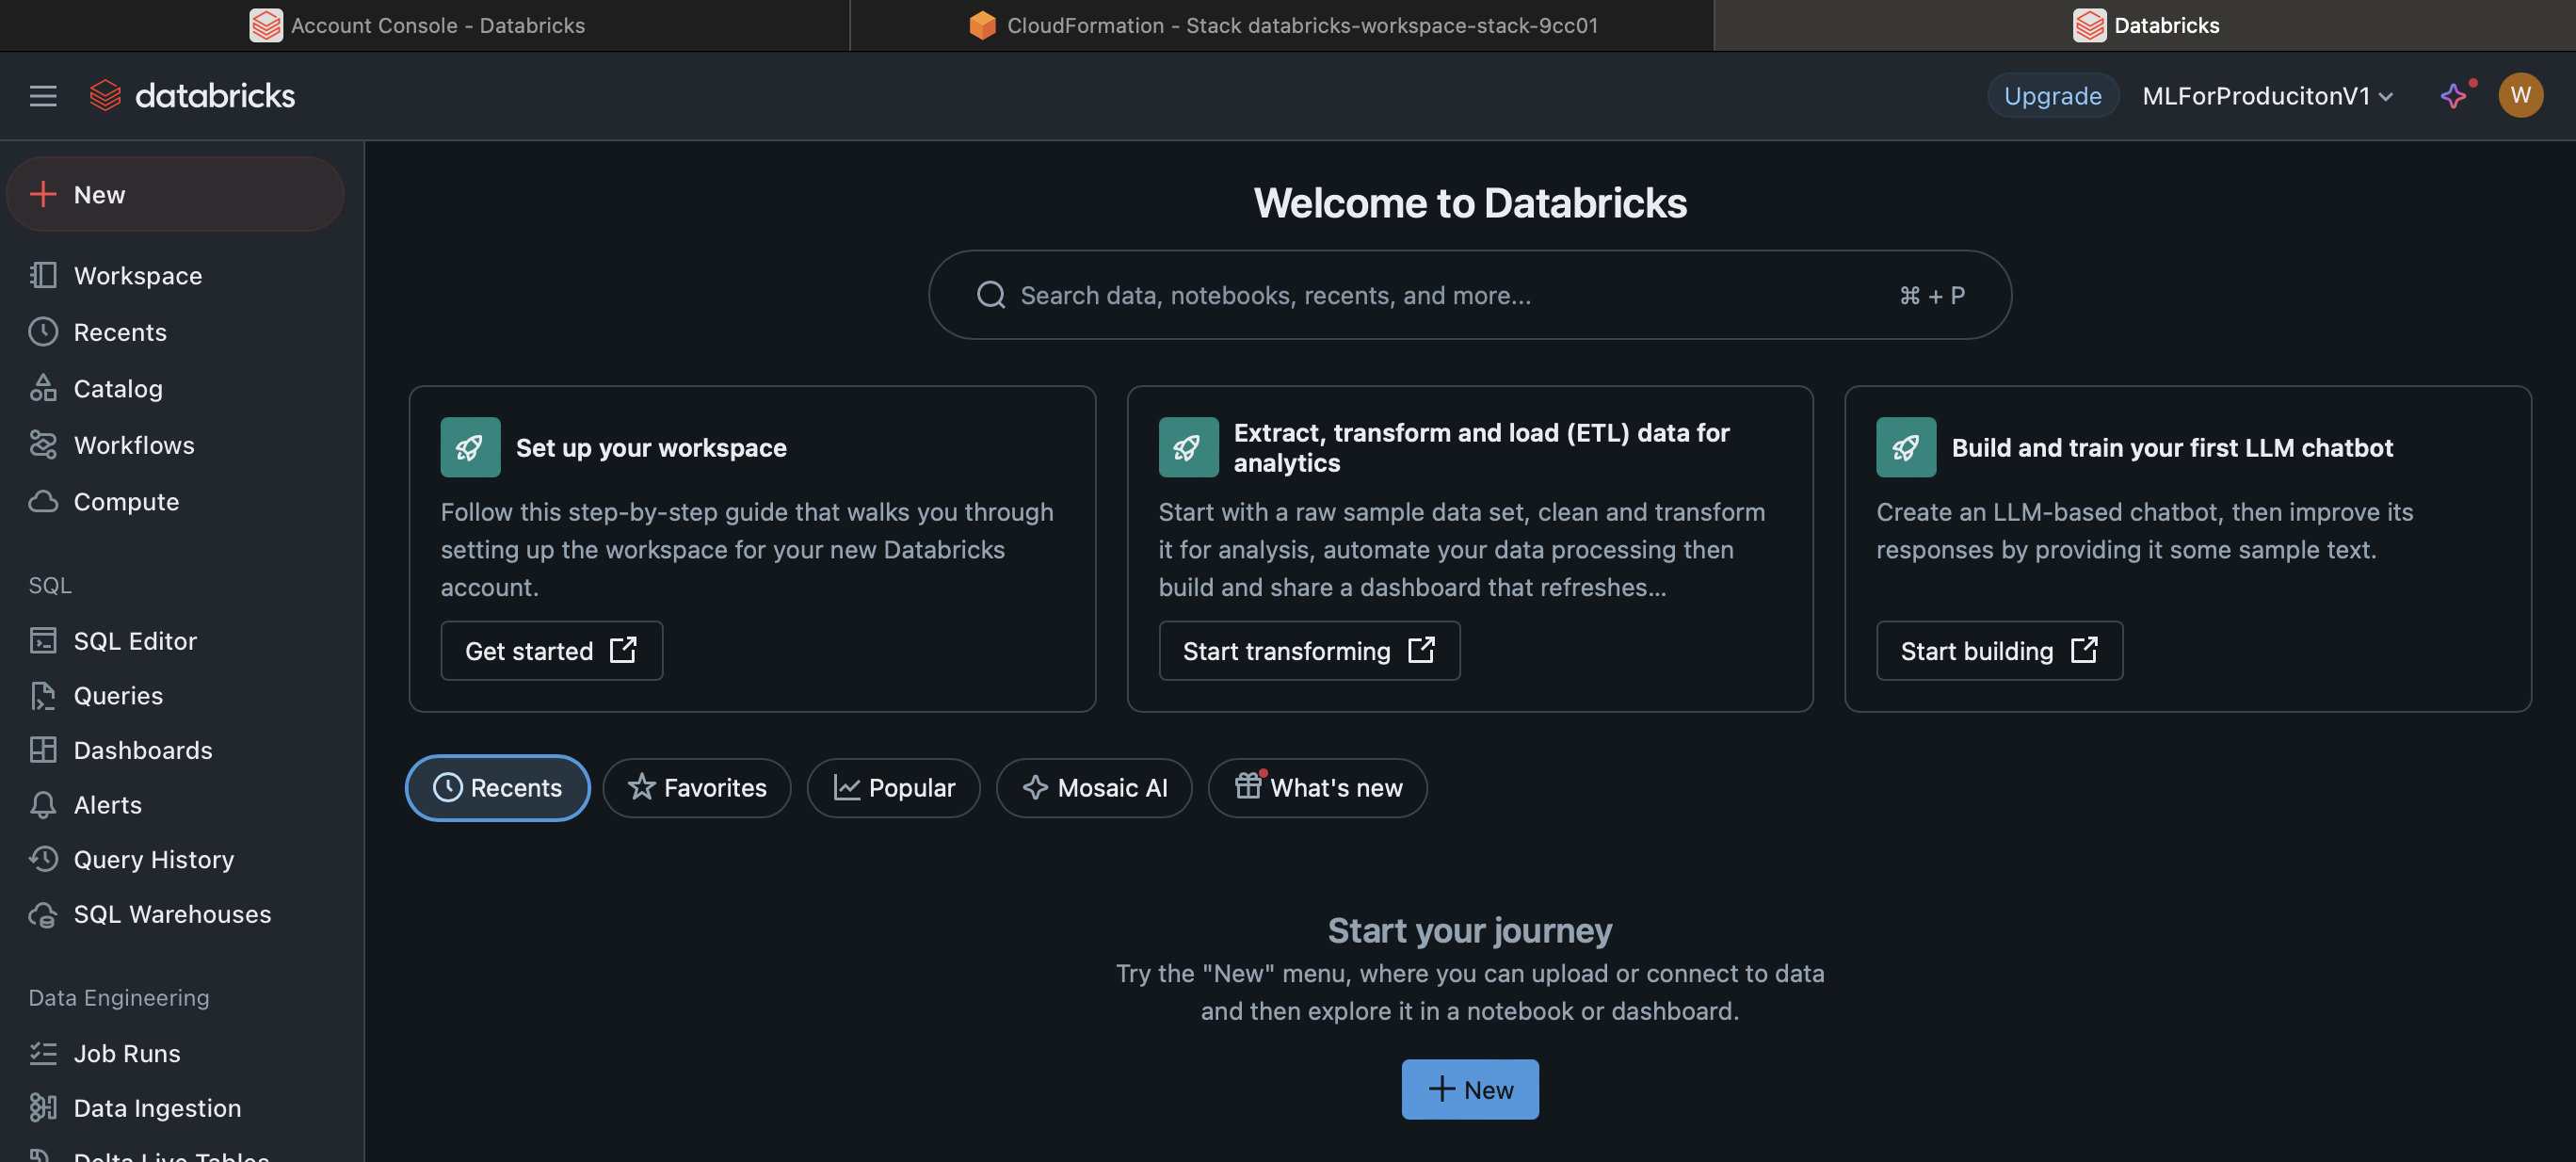Image resolution: width=2576 pixels, height=1162 pixels.
Task: Click the search data and notebooks field
Action: click(x=1469, y=295)
